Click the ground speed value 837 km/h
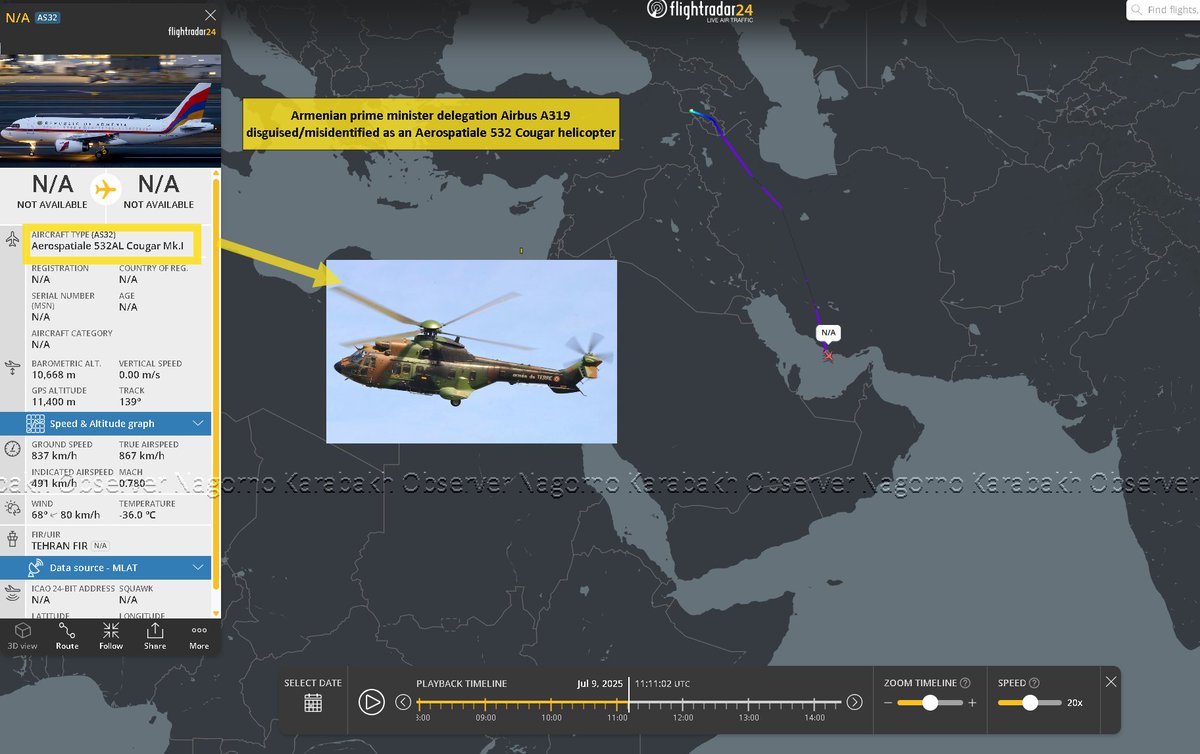This screenshot has width=1200, height=754. (x=54, y=456)
